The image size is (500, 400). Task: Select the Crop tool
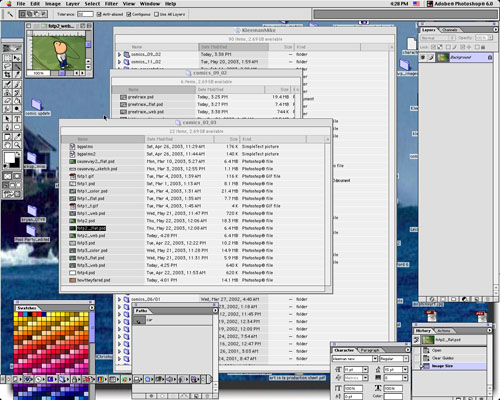7,74
